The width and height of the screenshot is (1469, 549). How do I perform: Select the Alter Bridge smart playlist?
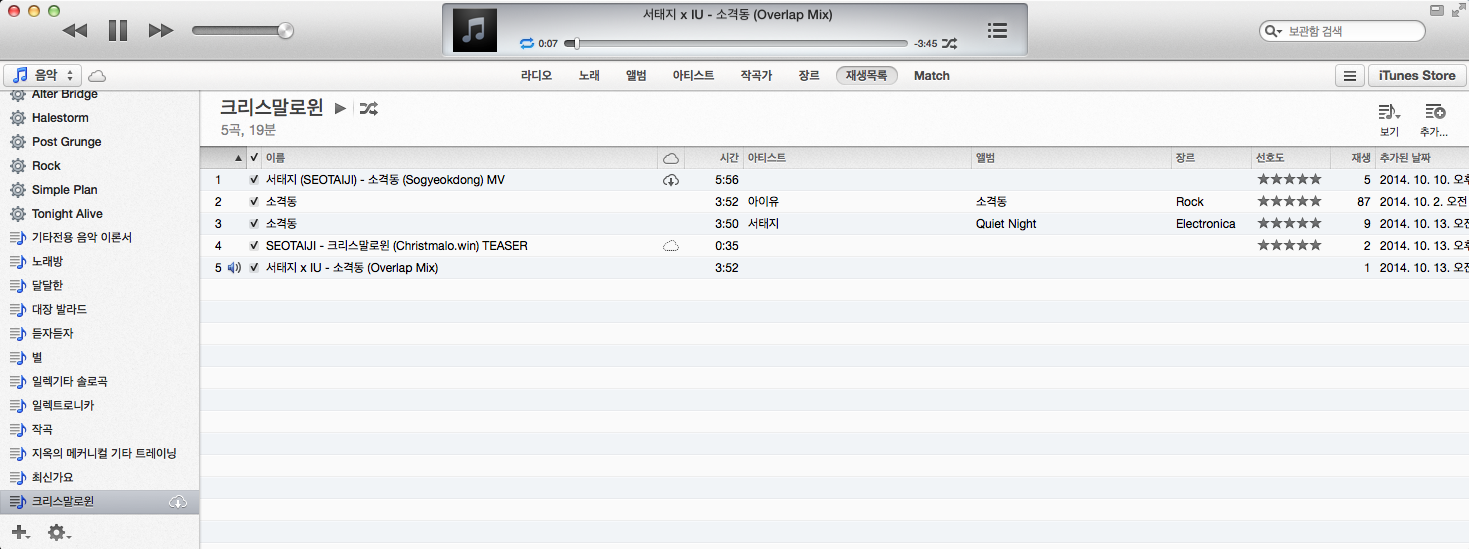tap(65, 94)
